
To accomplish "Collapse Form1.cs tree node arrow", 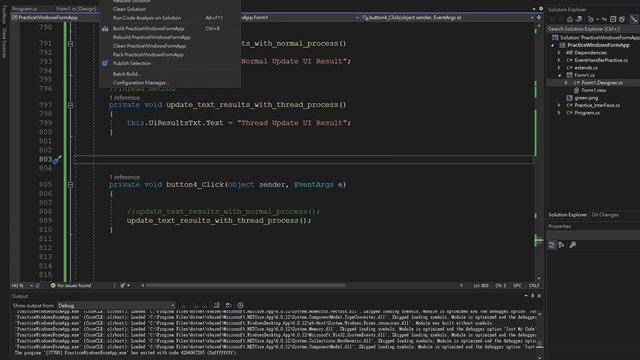I will click(x=559, y=76).
